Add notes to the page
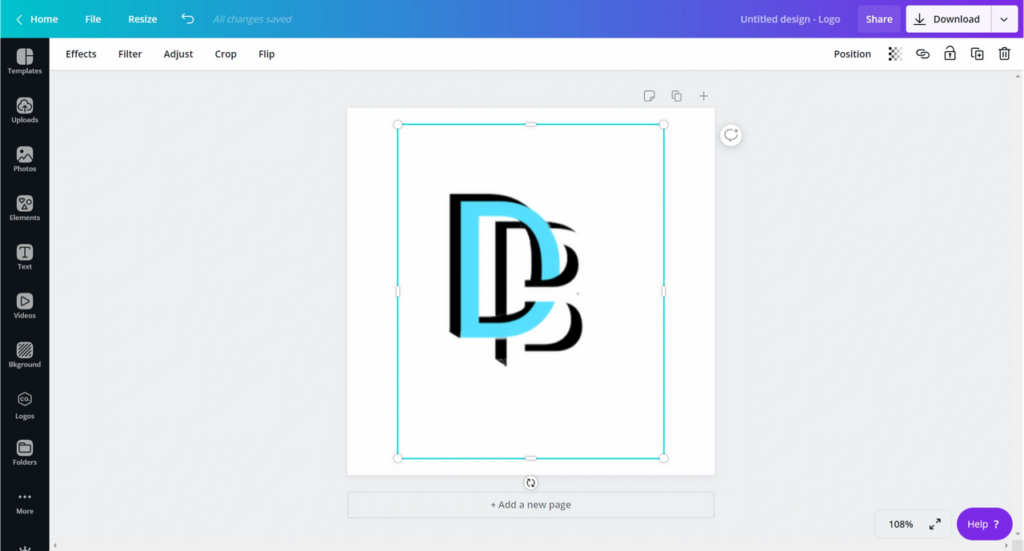This screenshot has height=551, width=1024. click(649, 96)
